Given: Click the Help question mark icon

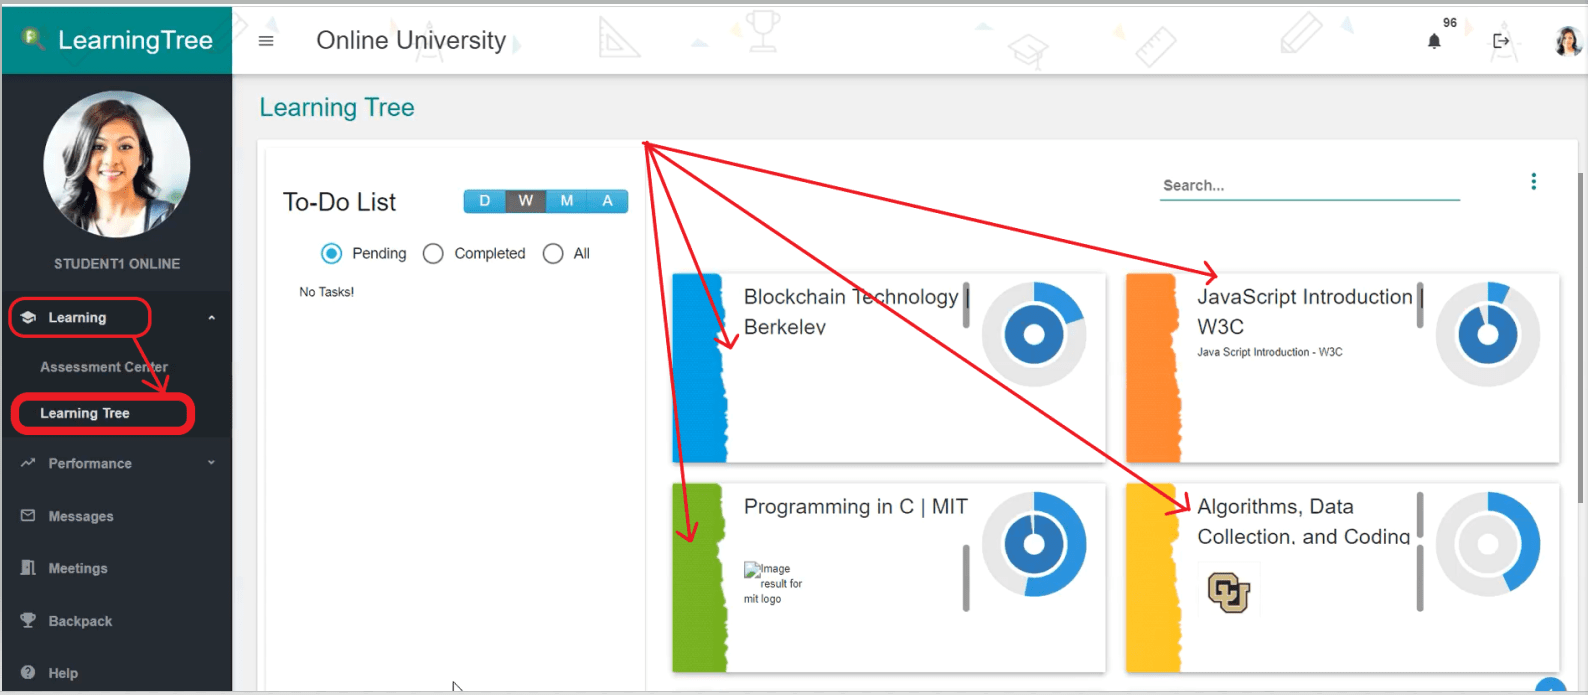Looking at the screenshot, I should point(28,673).
